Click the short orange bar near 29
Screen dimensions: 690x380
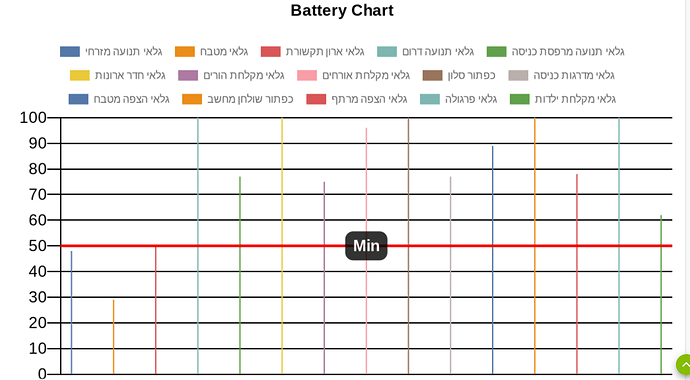(x=114, y=337)
